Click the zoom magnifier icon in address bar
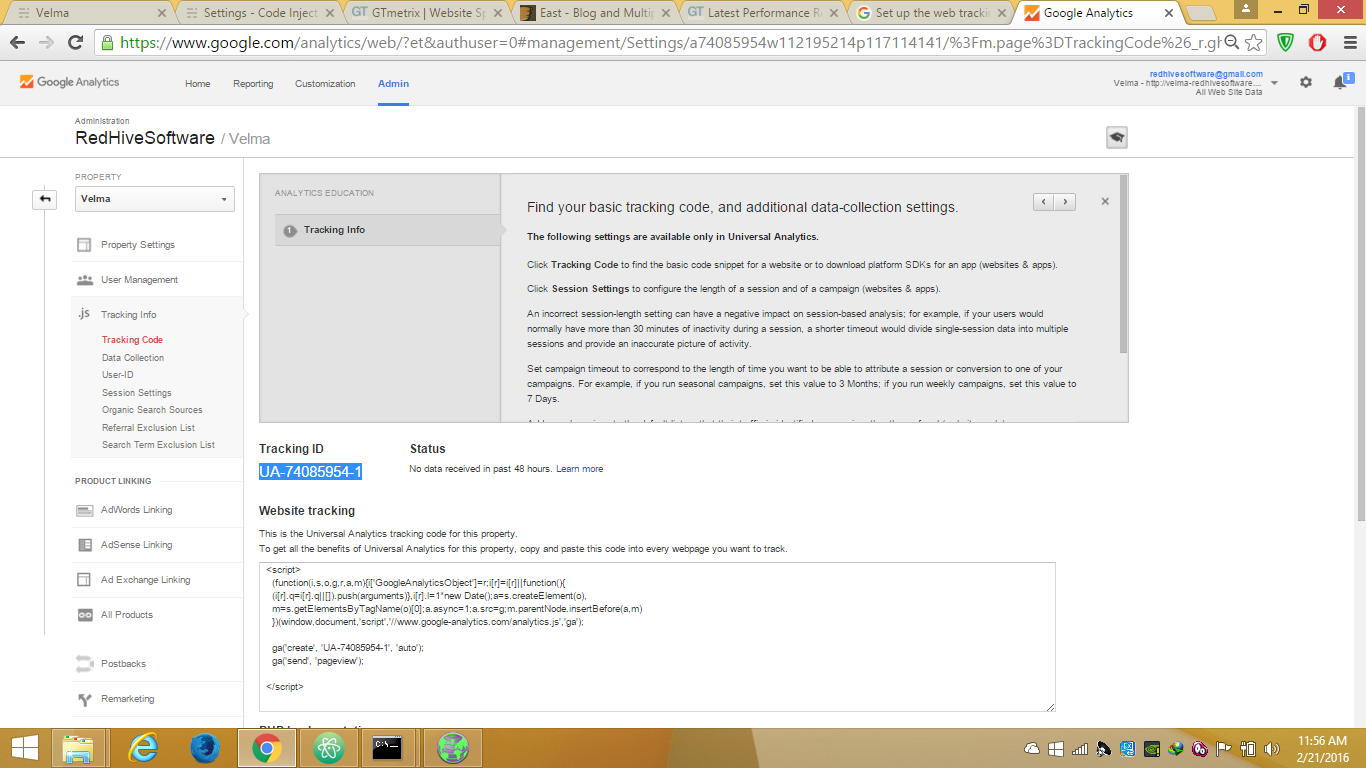 [x=1231, y=43]
